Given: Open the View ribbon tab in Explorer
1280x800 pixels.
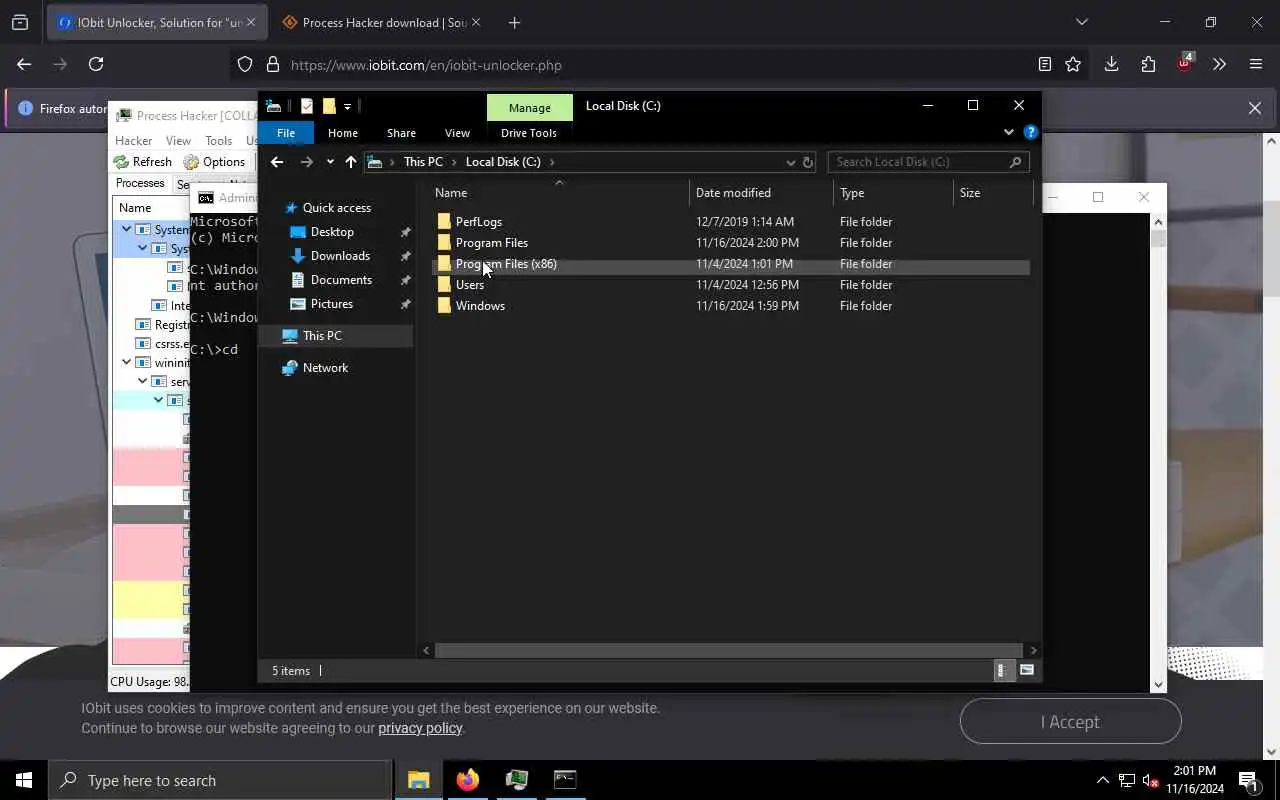Looking at the screenshot, I should point(457,133).
